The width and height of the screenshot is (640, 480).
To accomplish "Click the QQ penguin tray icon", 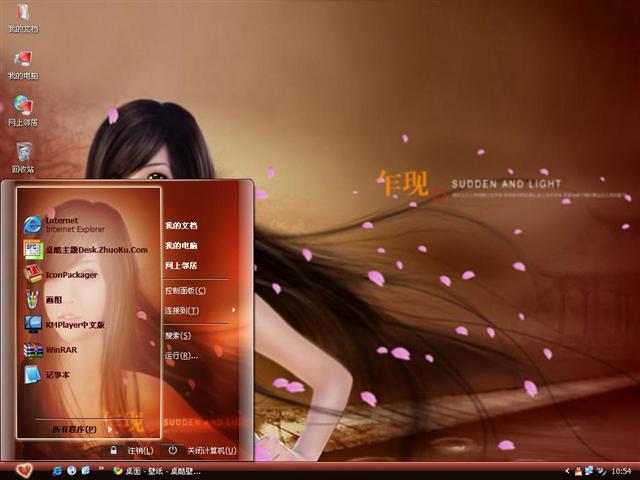I will (x=578, y=471).
